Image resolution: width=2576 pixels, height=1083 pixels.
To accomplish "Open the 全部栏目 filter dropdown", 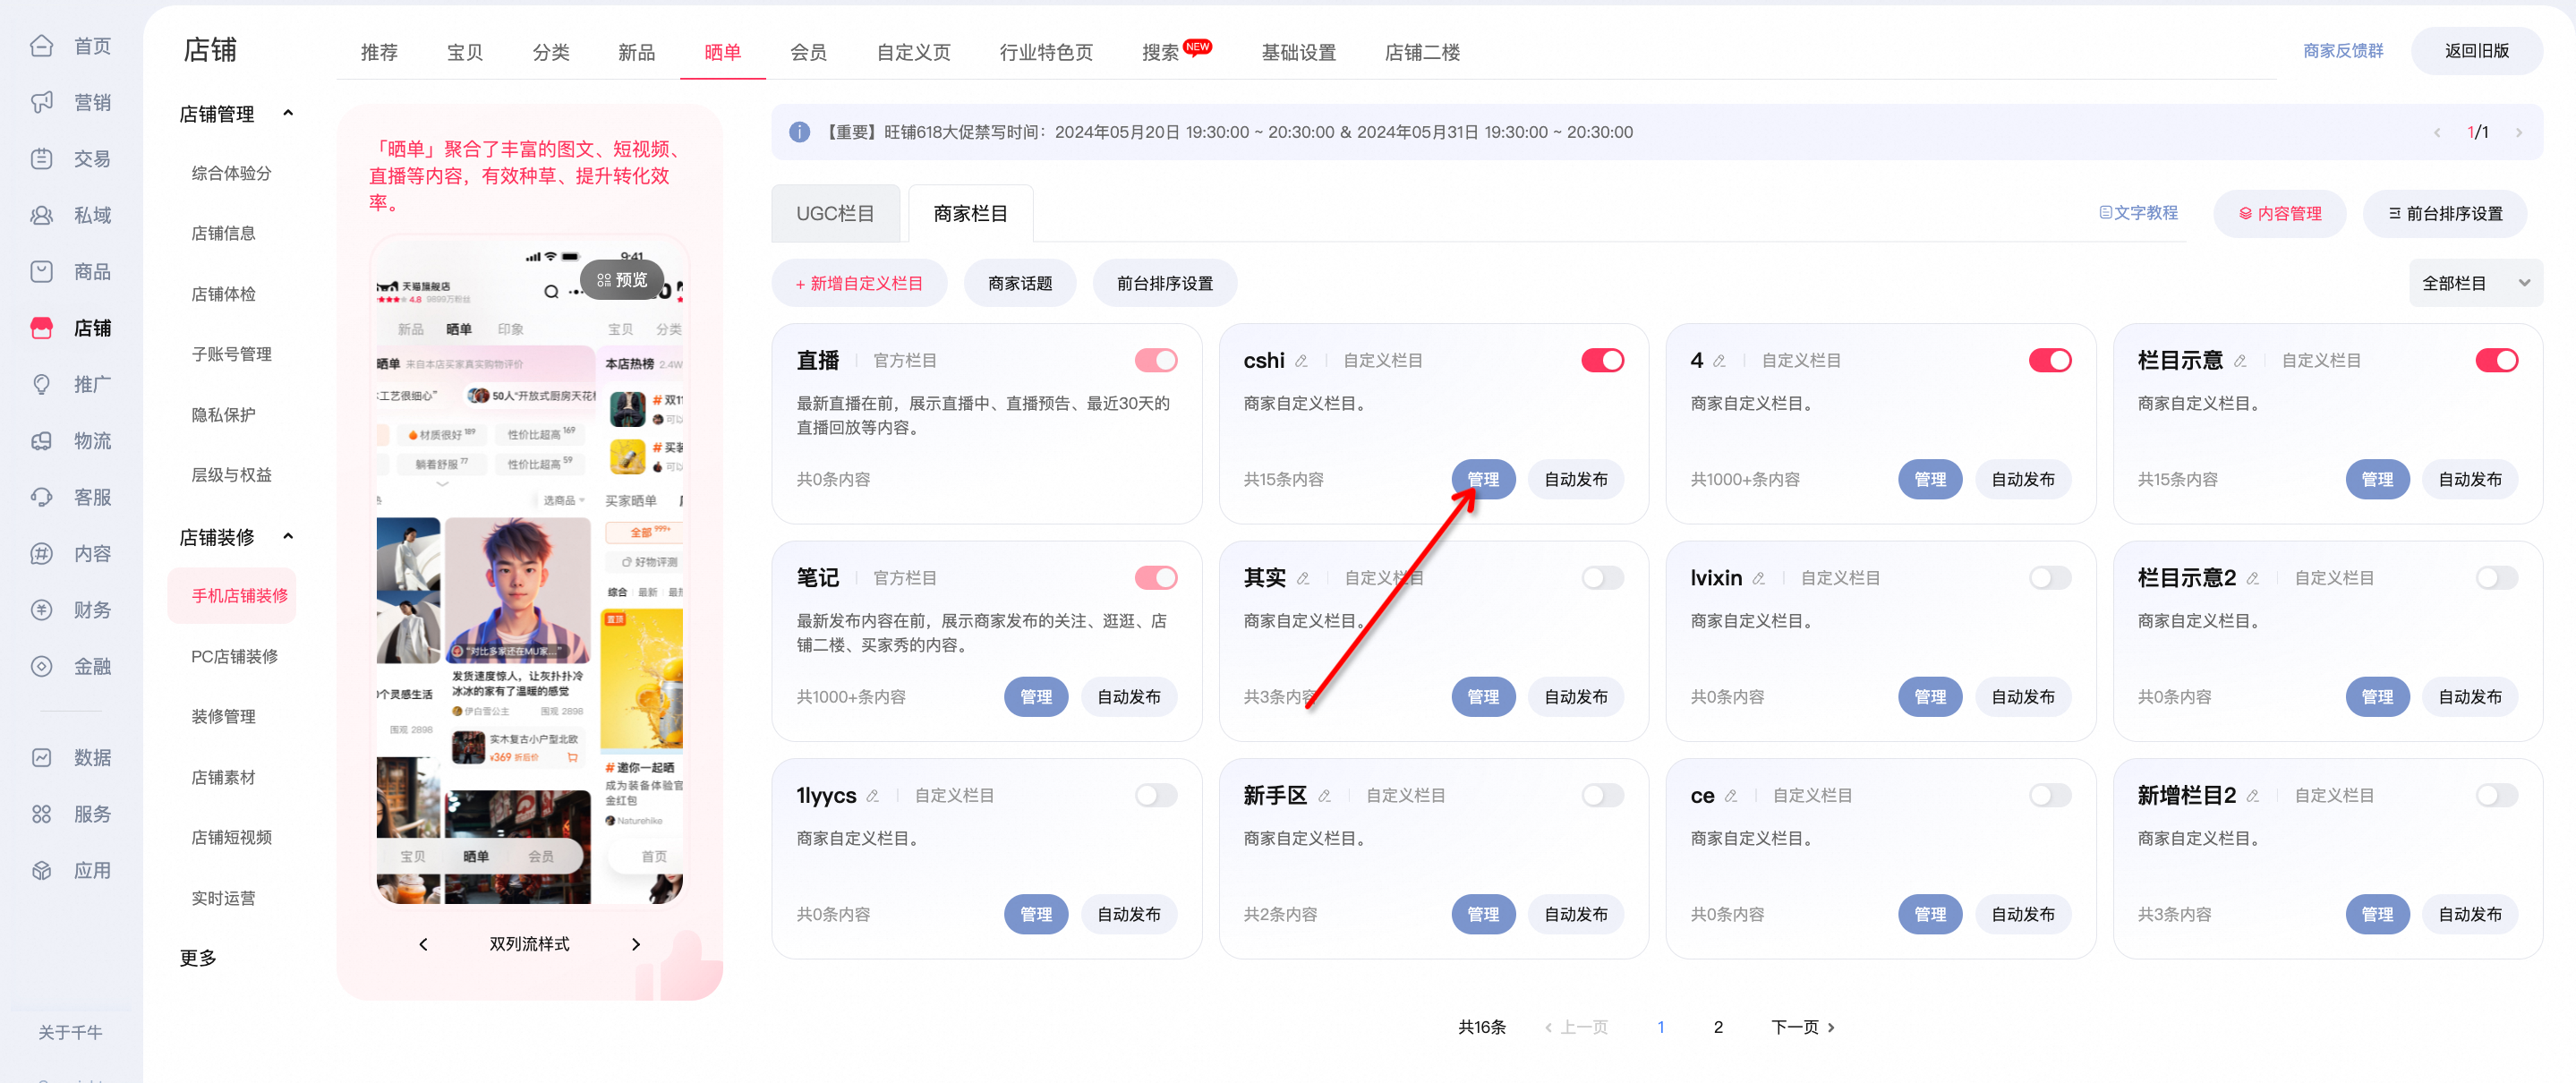I will tap(2475, 283).
